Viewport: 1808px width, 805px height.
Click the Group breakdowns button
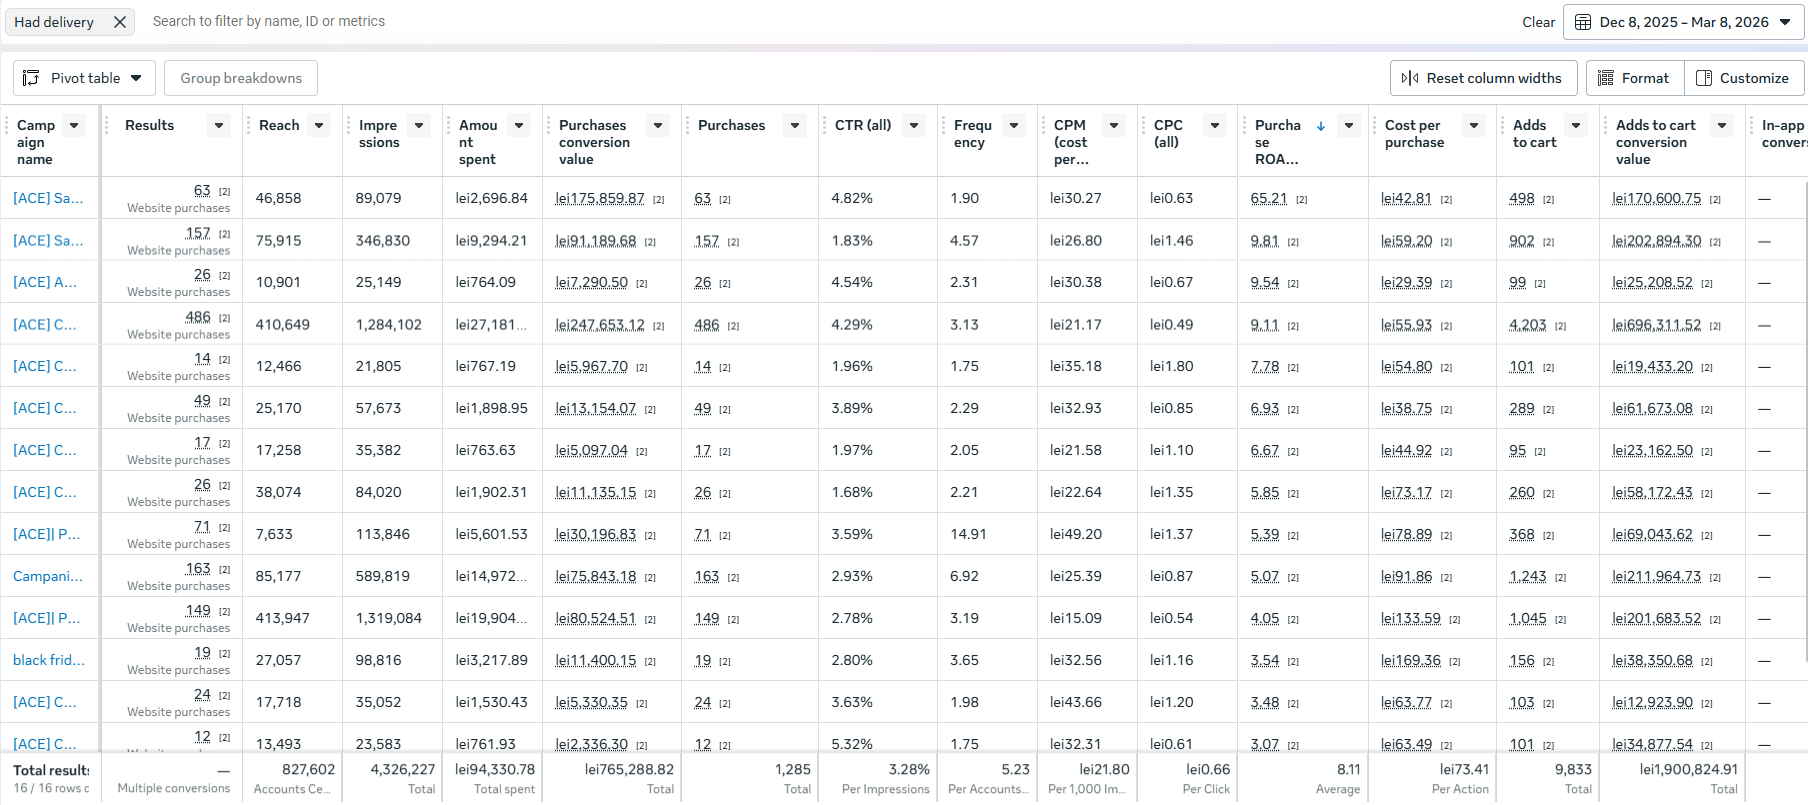[x=241, y=78]
